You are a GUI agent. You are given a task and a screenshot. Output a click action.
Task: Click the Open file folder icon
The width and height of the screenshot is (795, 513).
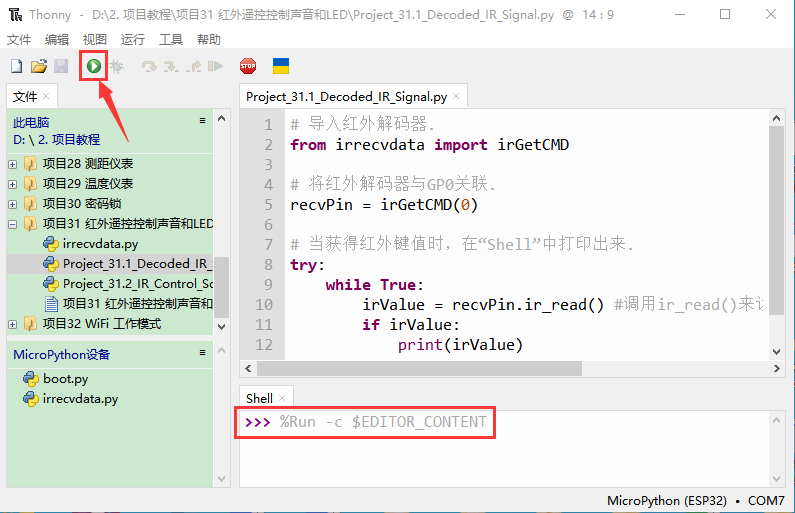[38, 66]
